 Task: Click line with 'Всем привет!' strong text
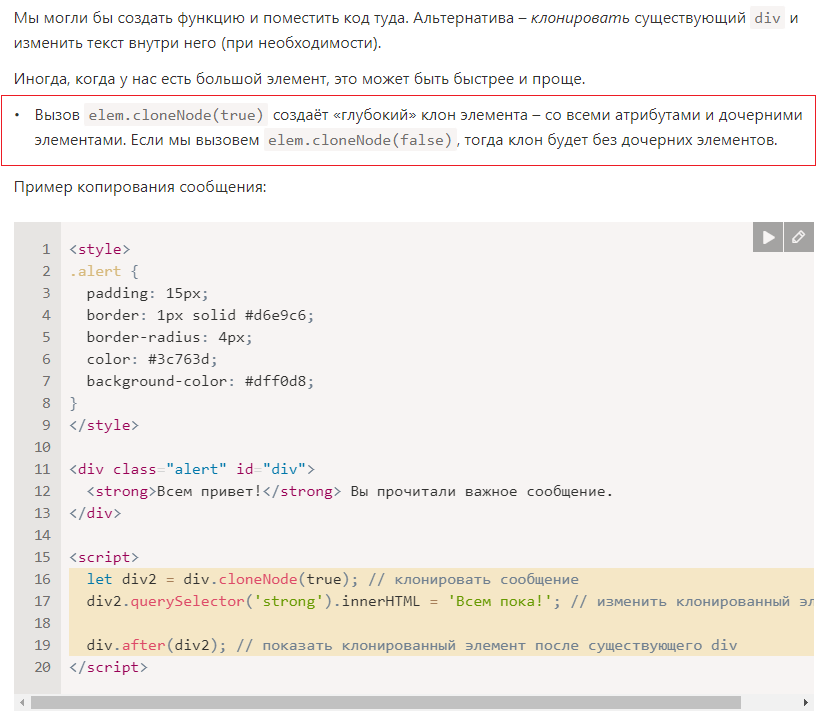coord(350,491)
